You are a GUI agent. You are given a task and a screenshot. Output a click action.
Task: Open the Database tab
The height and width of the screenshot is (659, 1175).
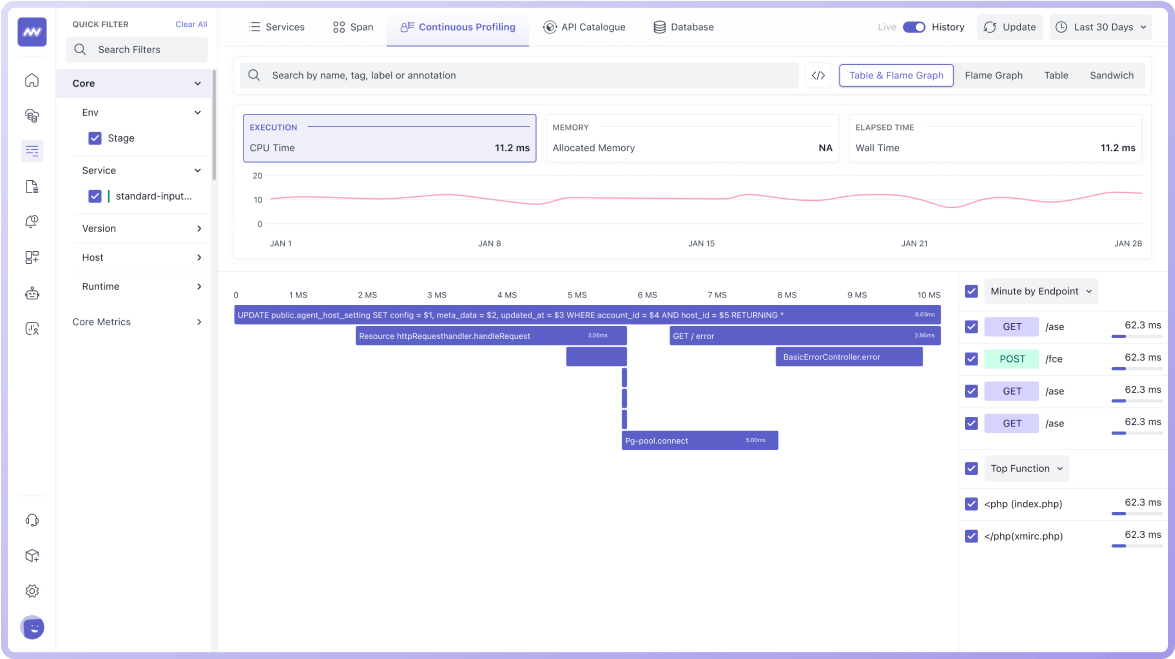(x=683, y=27)
